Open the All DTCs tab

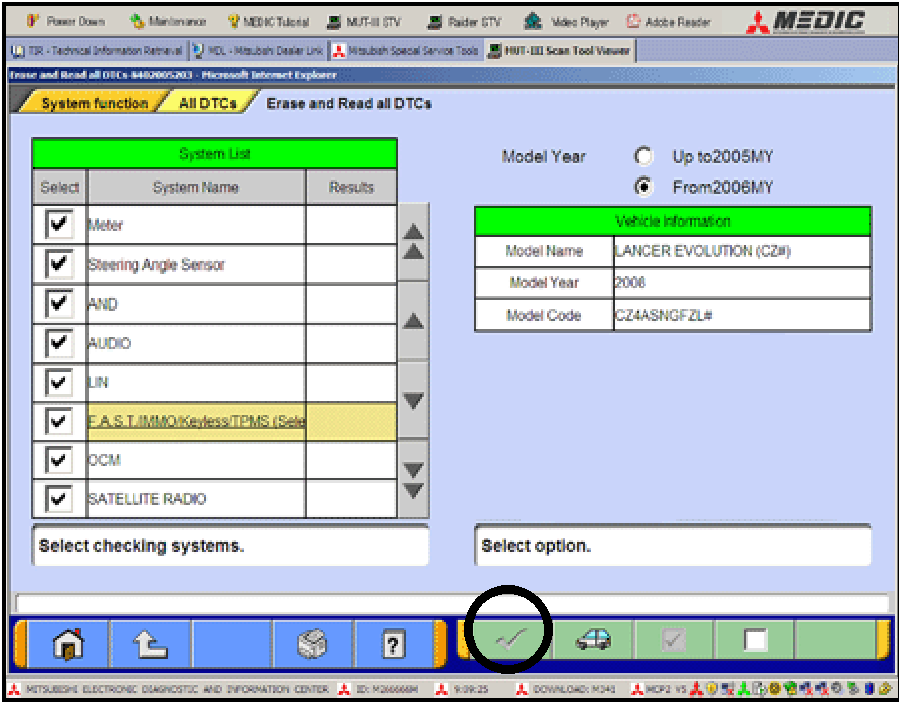click(207, 103)
